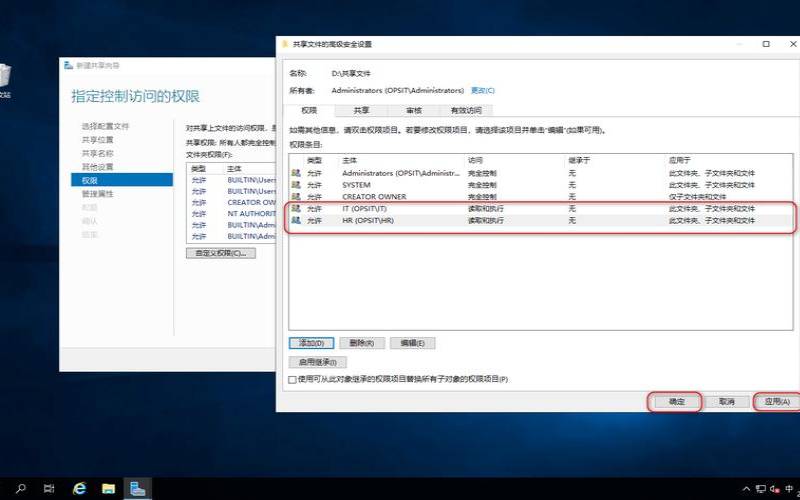Click the 应用(A) button

(777, 402)
